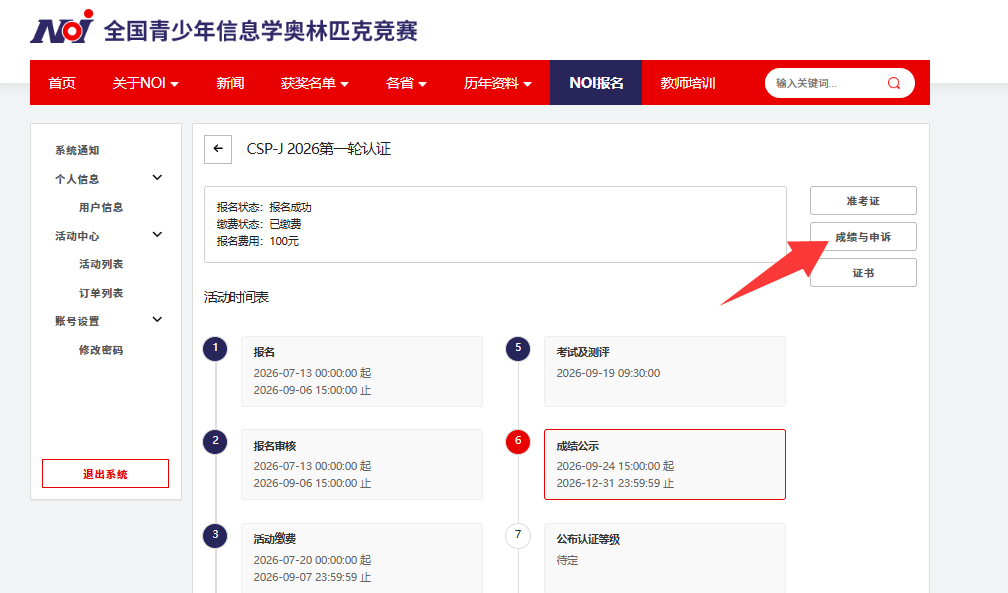Screen dimensions: 1008x593
Task: Click the date 2026-12-31 23:59:59 止
Action: (x=615, y=483)
